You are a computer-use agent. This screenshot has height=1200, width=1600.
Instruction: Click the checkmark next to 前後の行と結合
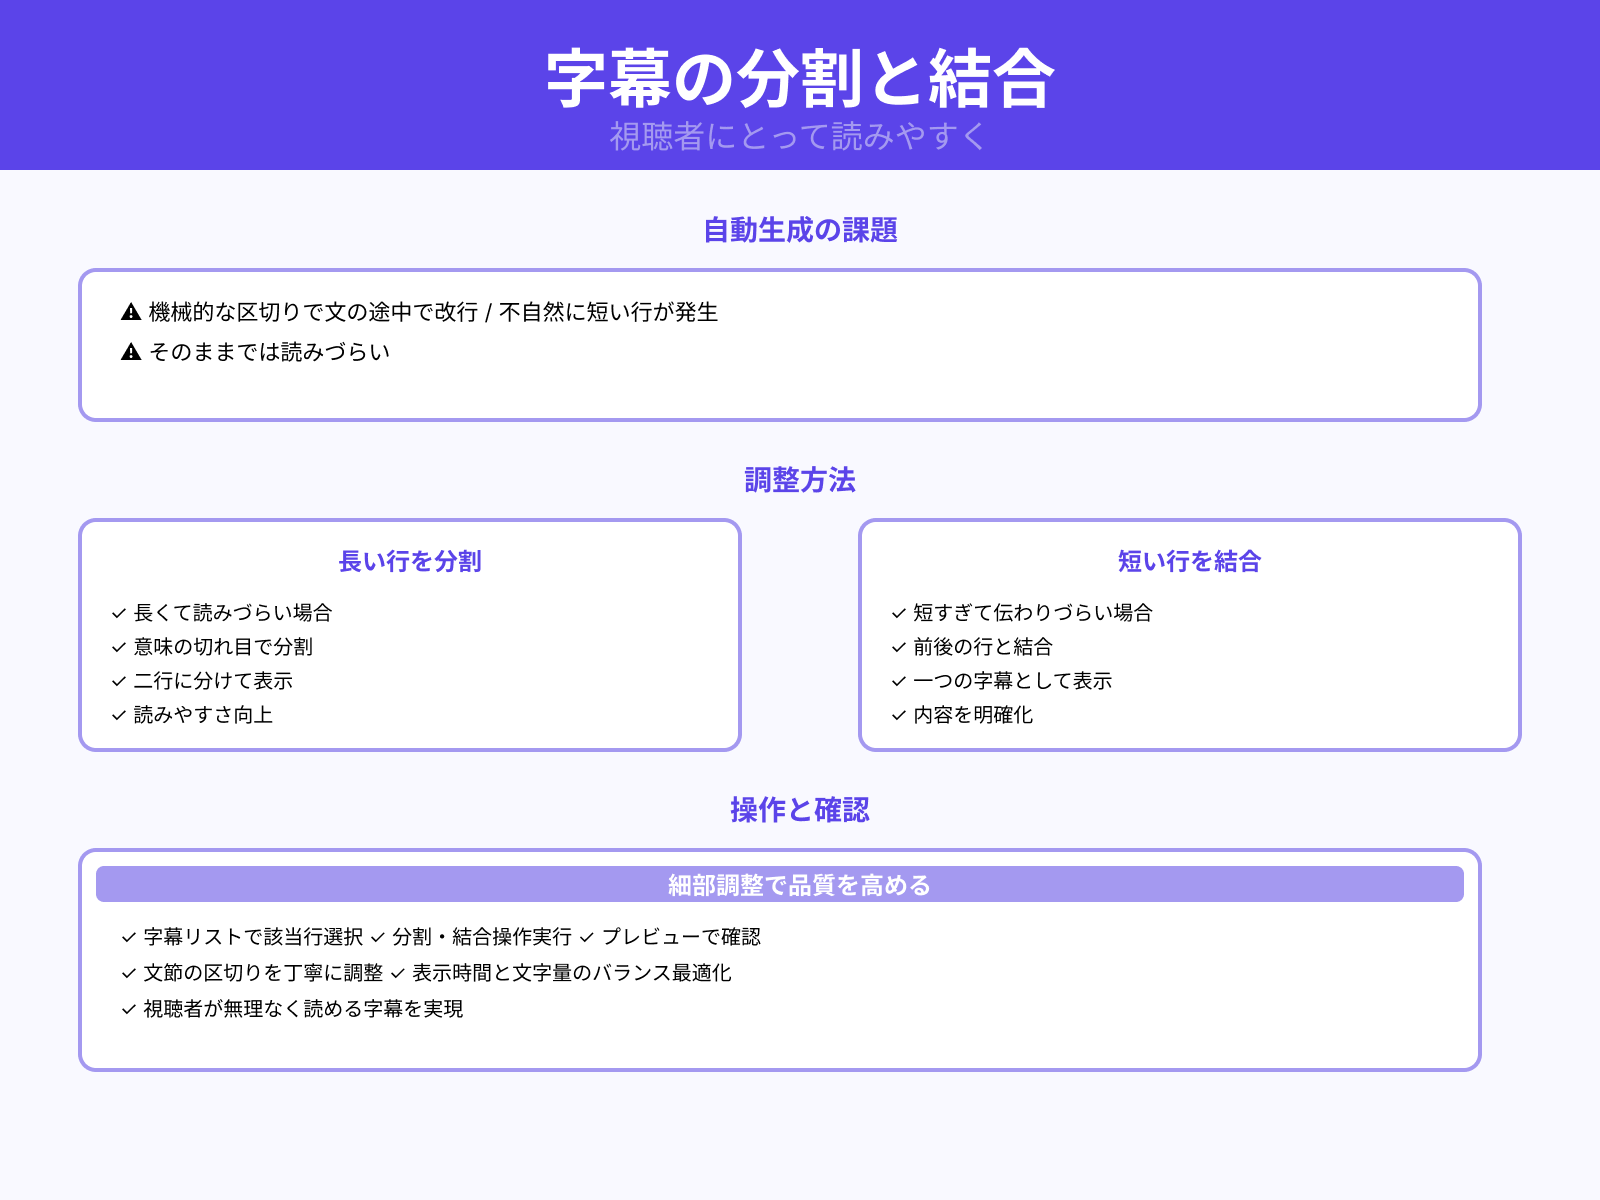(897, 647)
